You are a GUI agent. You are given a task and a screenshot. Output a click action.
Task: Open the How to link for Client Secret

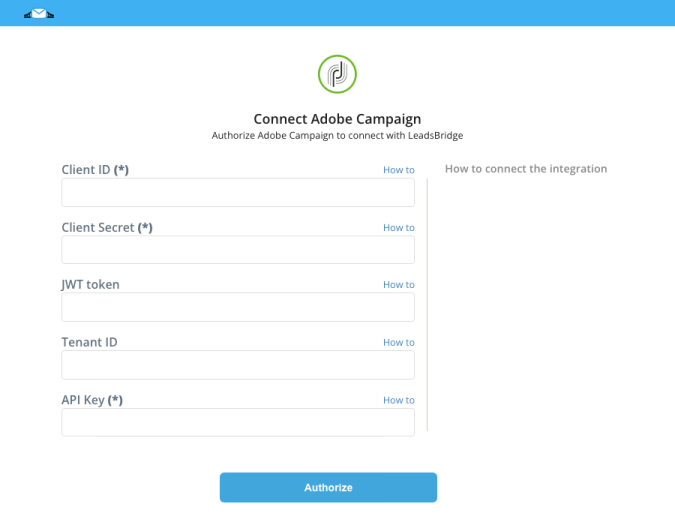(399, 228)
